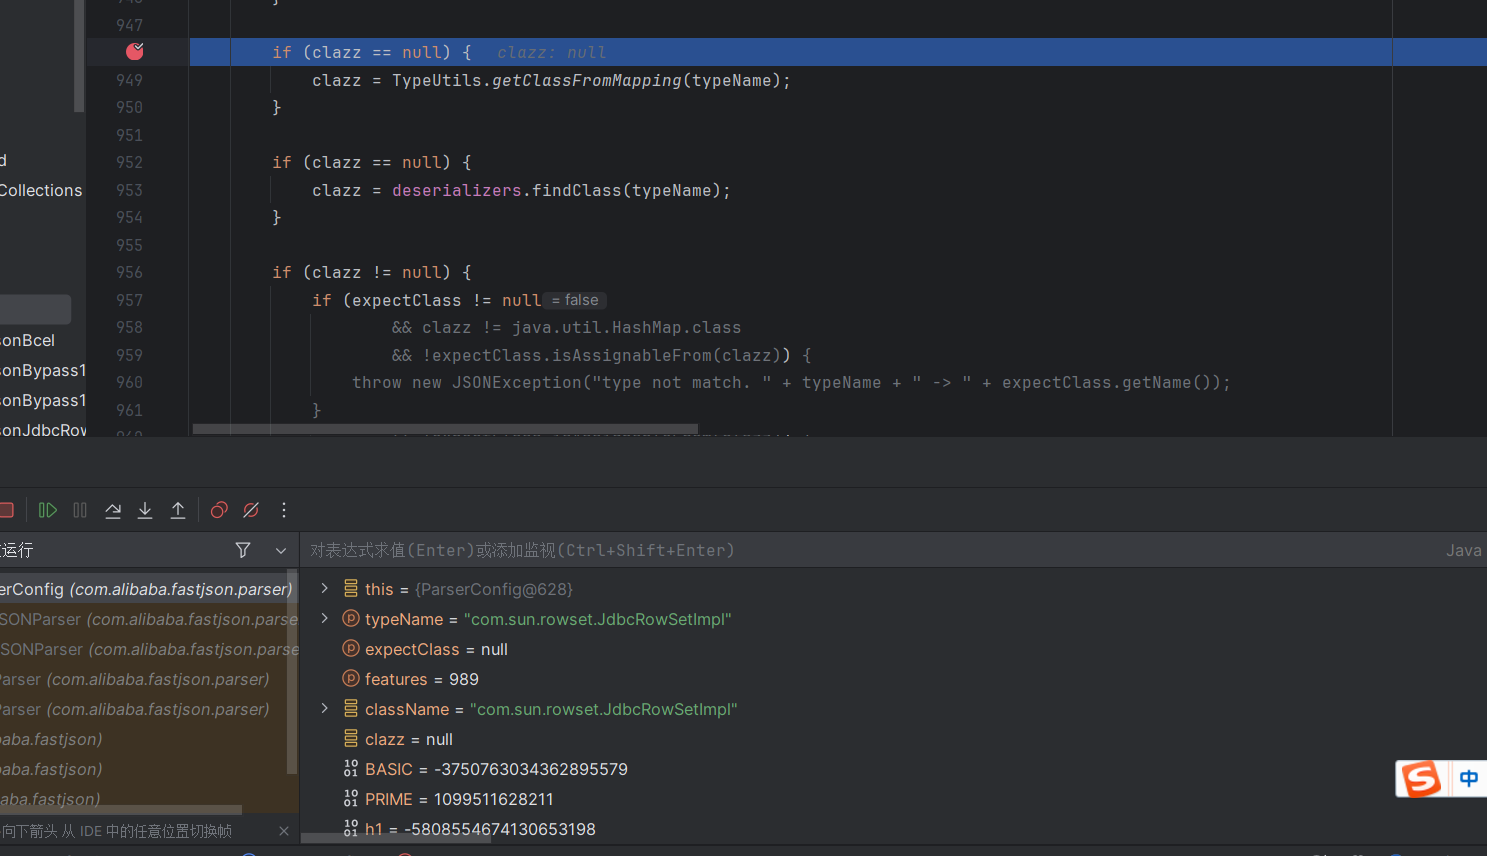Viewport: 1487px width, 856px height.
Task: Pause the program
Action: click(80, 510)
